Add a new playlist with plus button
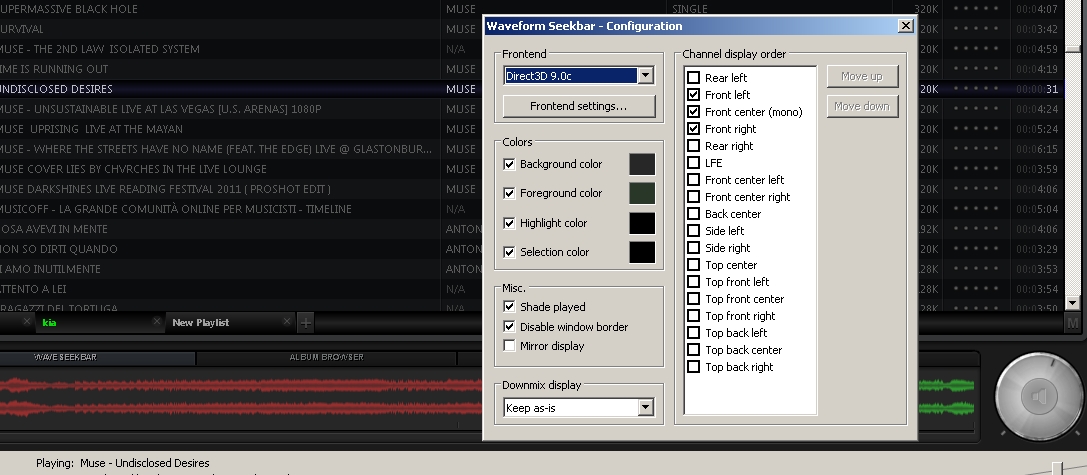The image size is (1087, 475). click(x=306, y=322)
